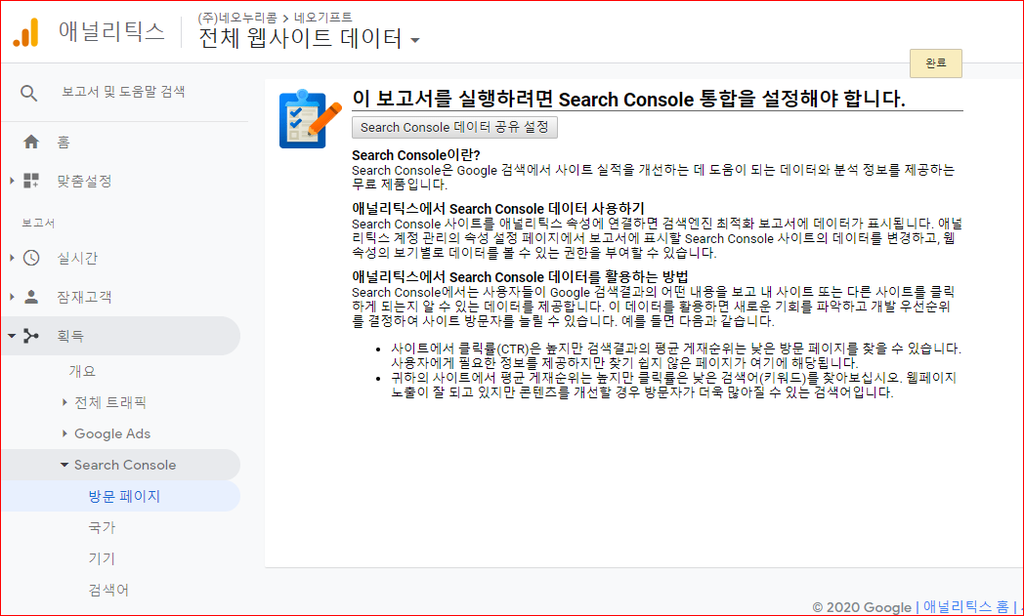Expand the 잠재고객 section arrow

coord(12,297)
